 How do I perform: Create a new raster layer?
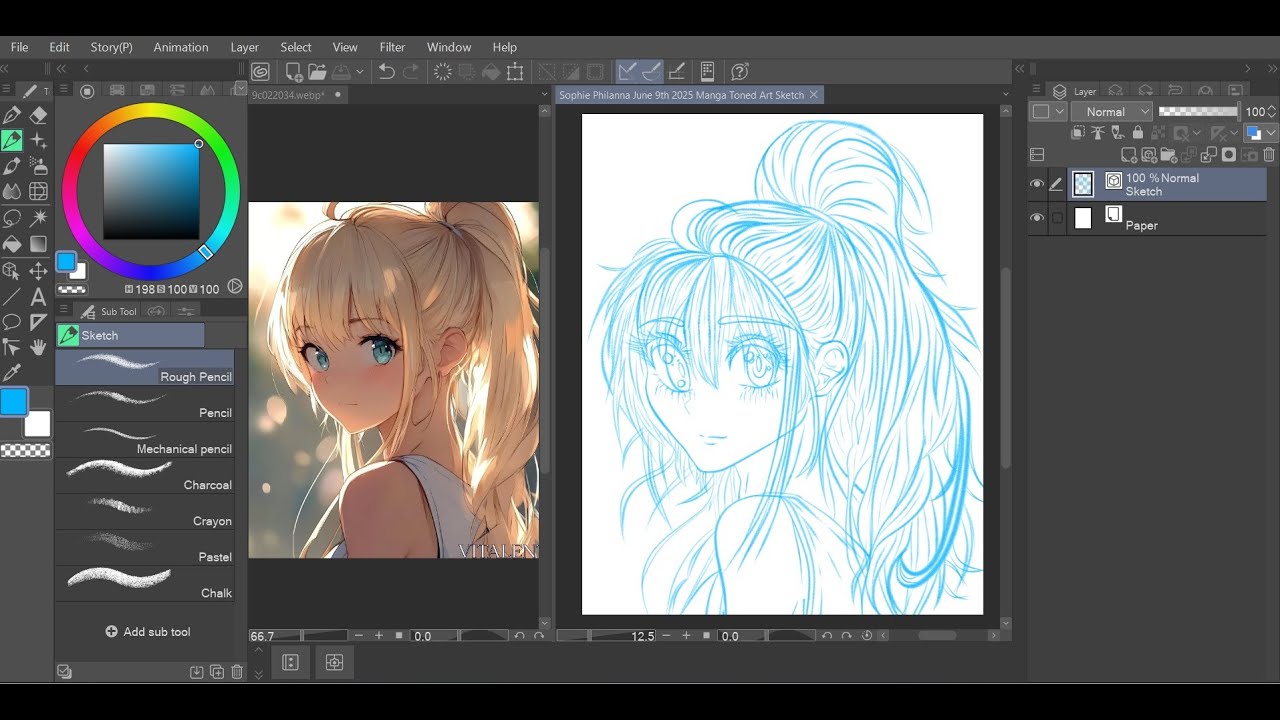[1129, 155]
